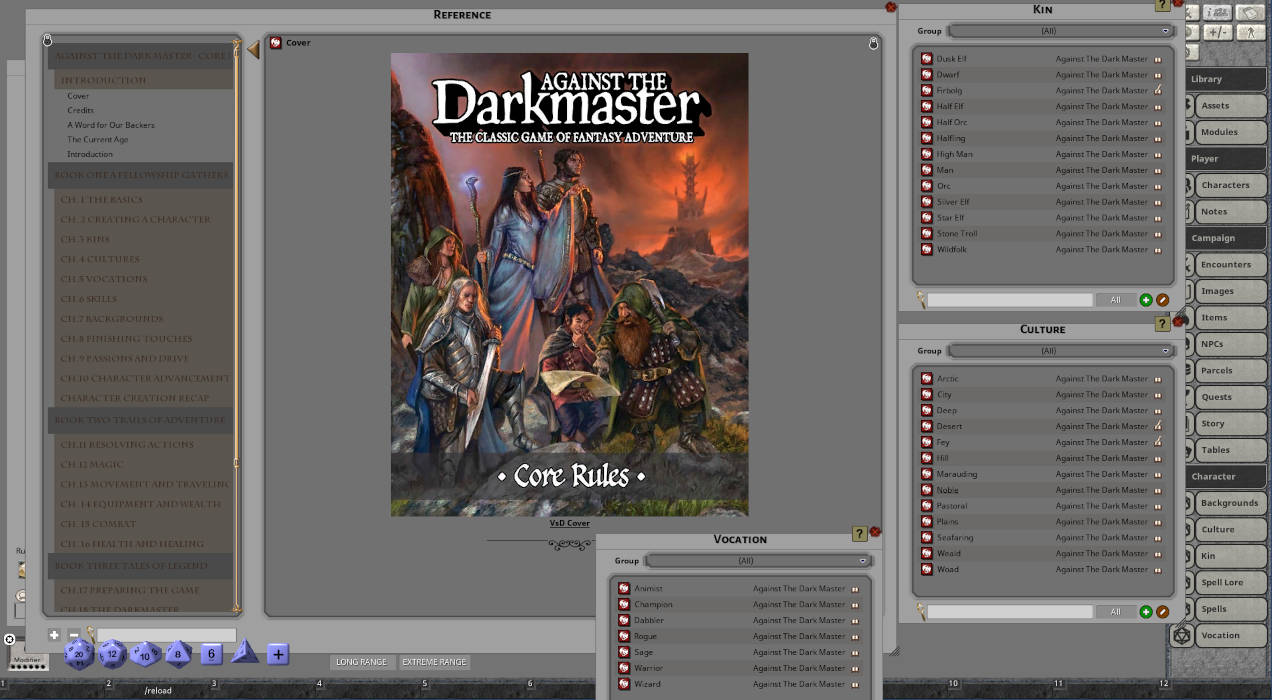Click the Reference index scrollbar
The image size is (1272, 700).
pos(237,325)
